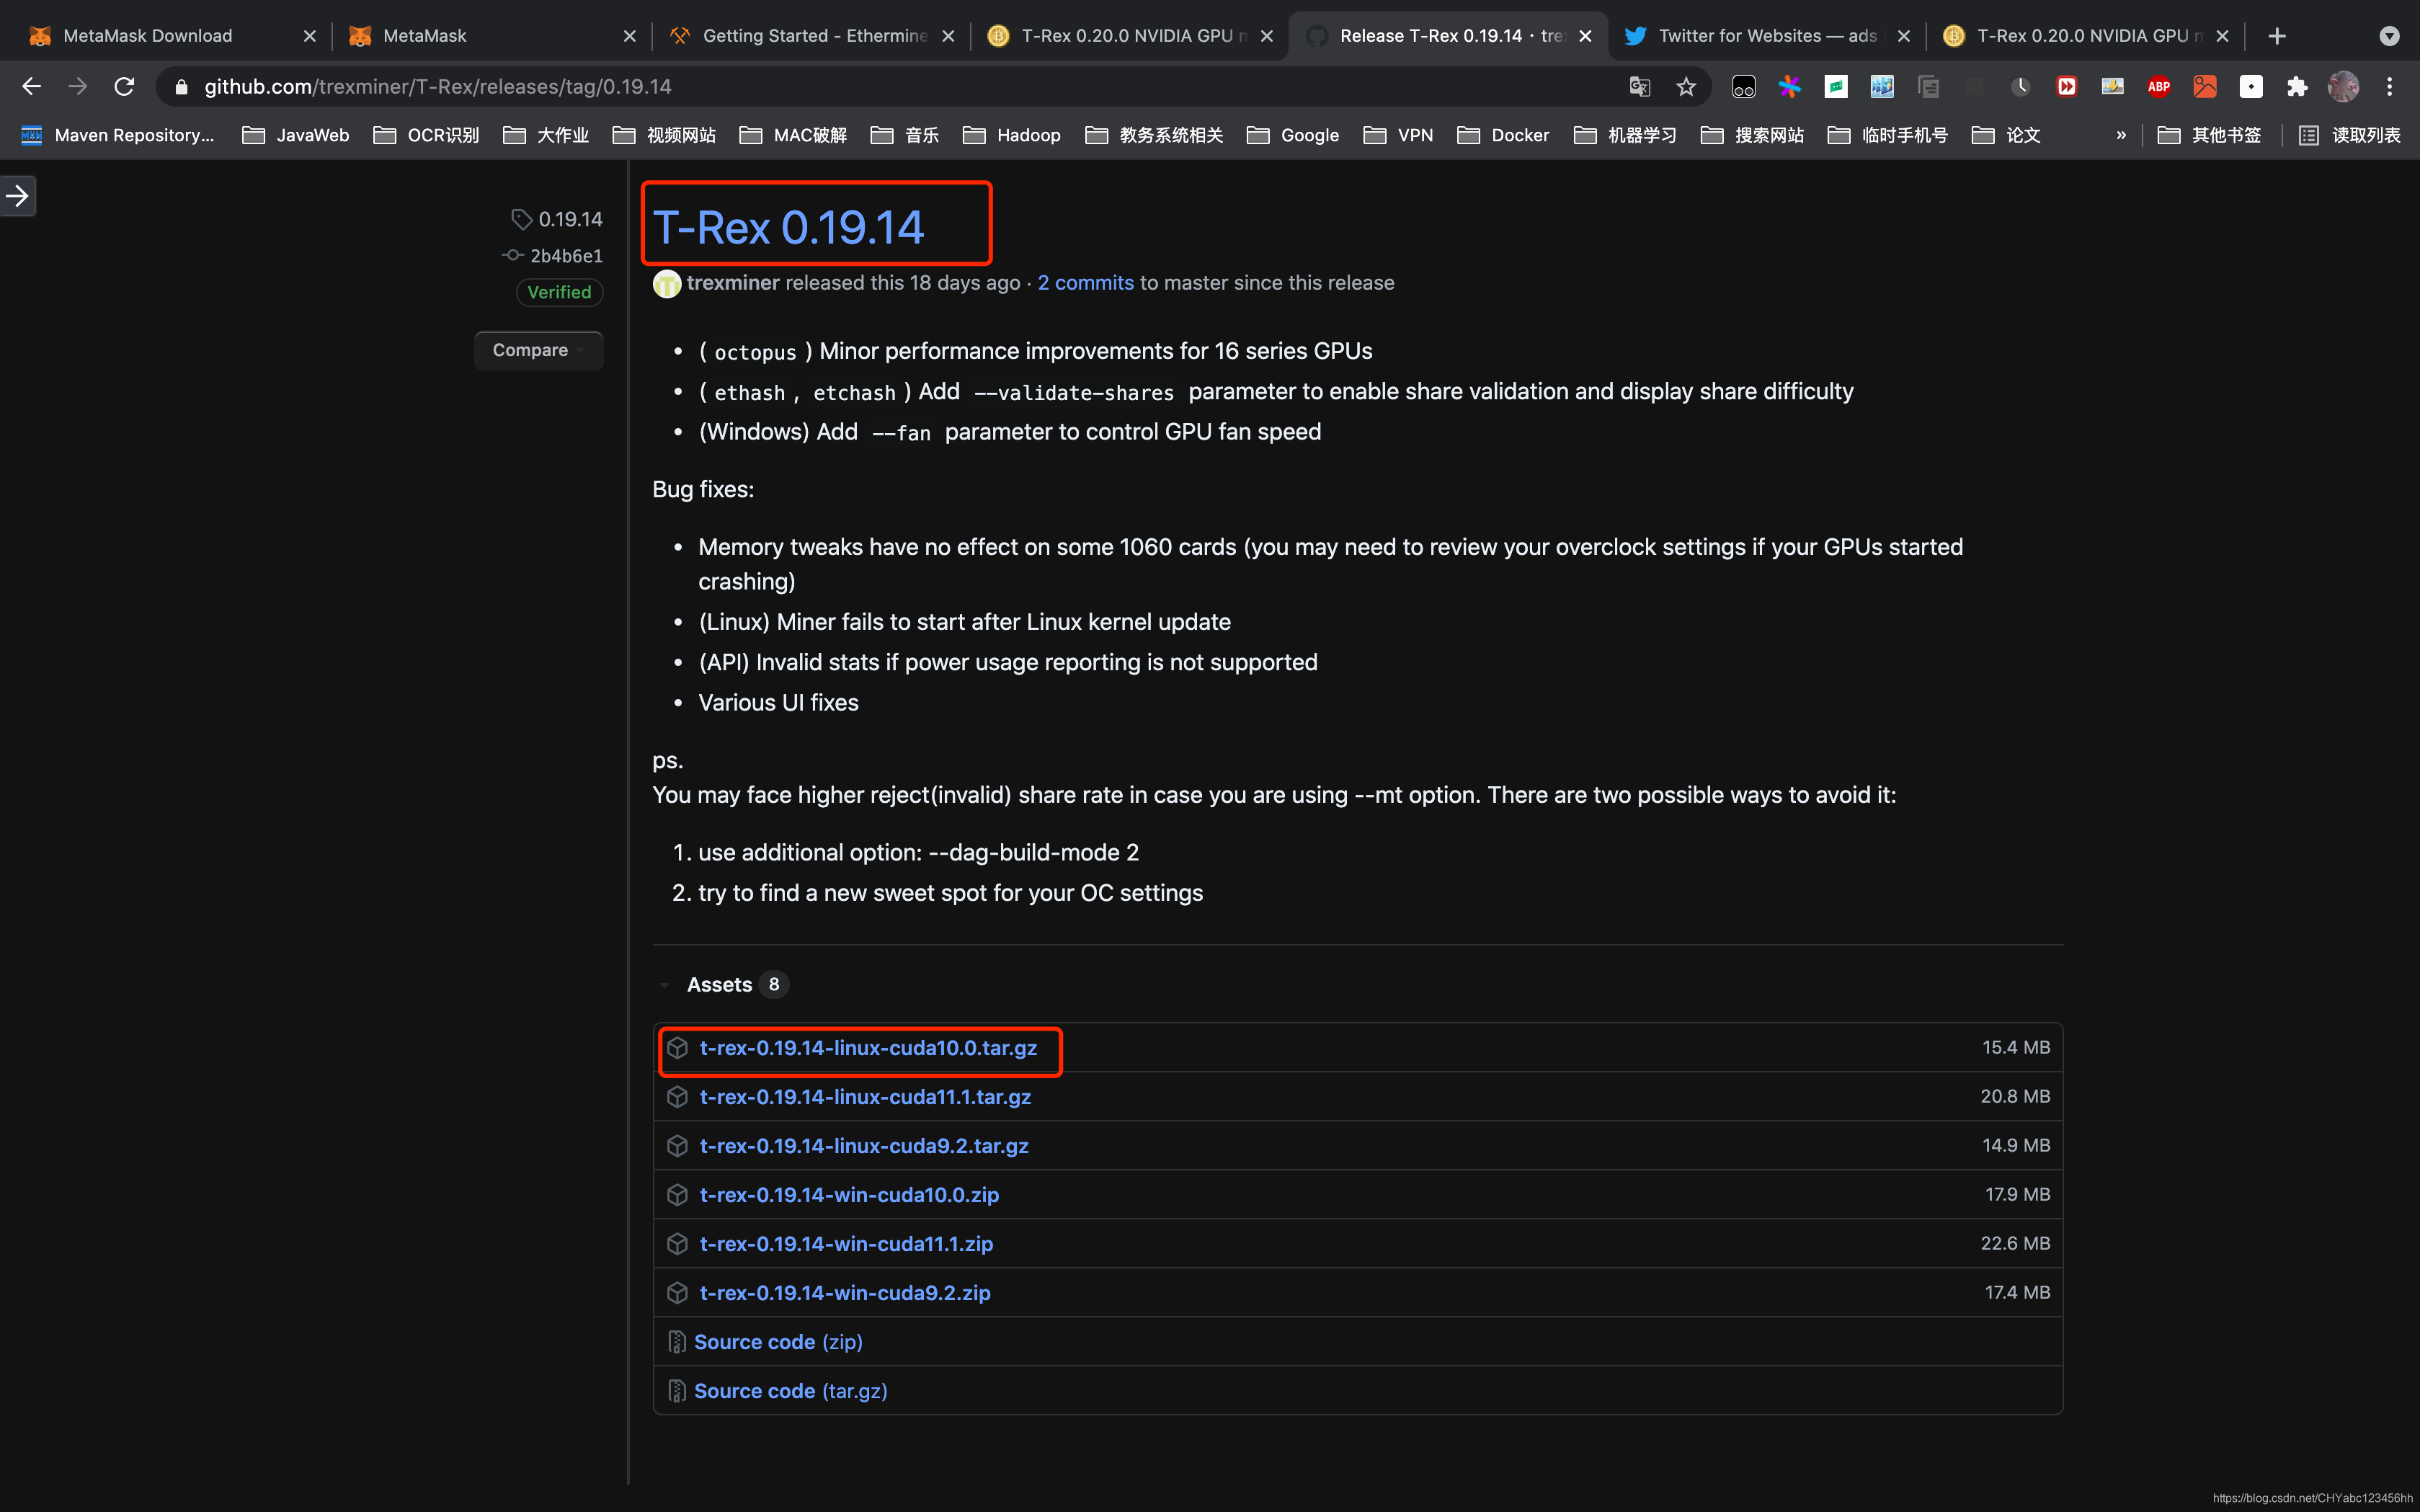
Task: Click the site lock icon in address bar
Action: 181,87
